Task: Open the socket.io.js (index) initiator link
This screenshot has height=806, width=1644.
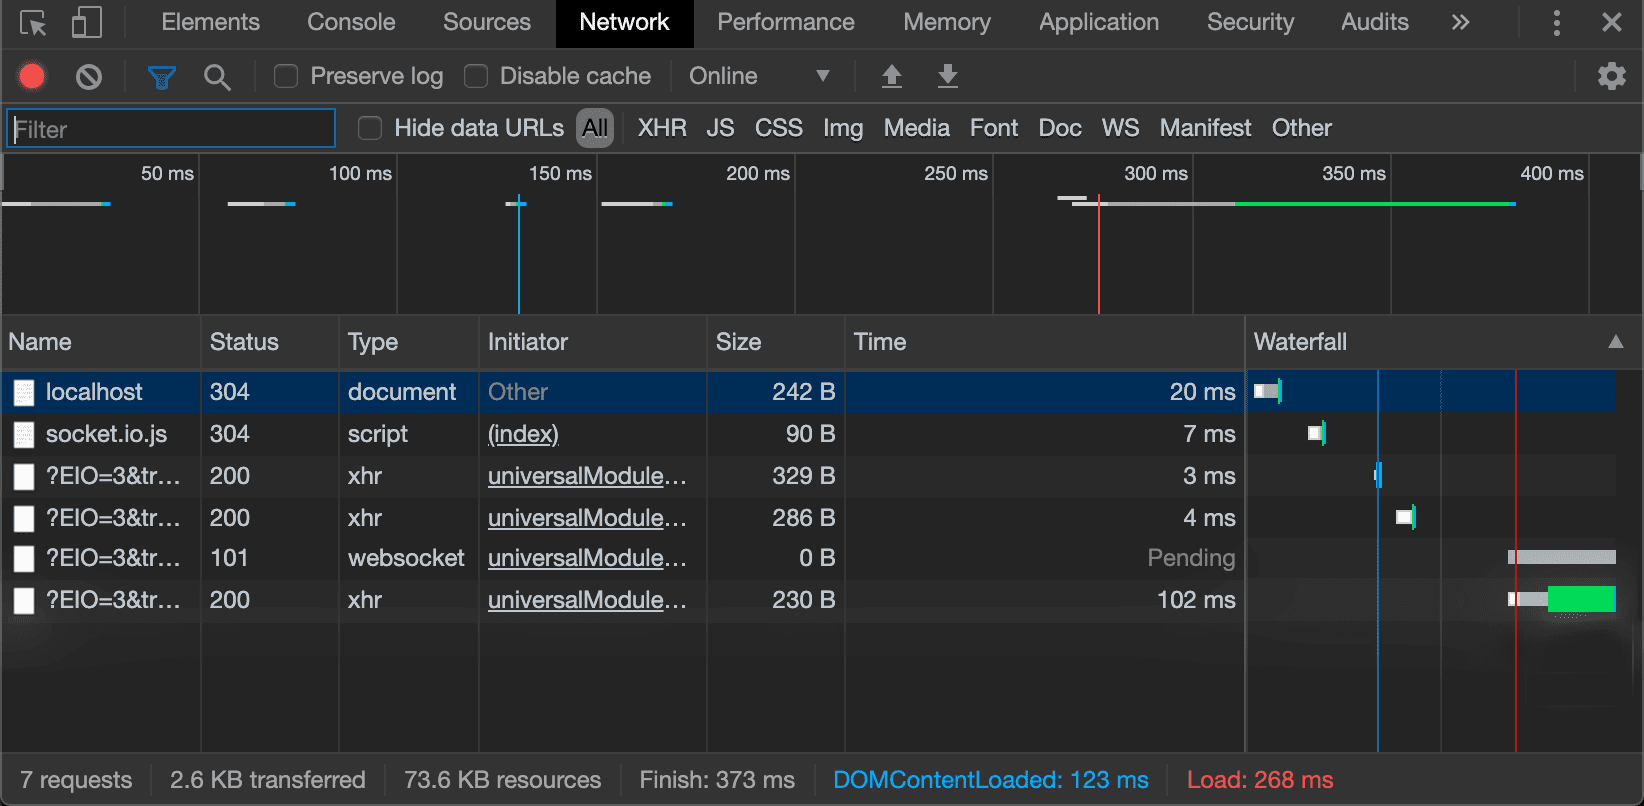Action: [x=523, y=434]
